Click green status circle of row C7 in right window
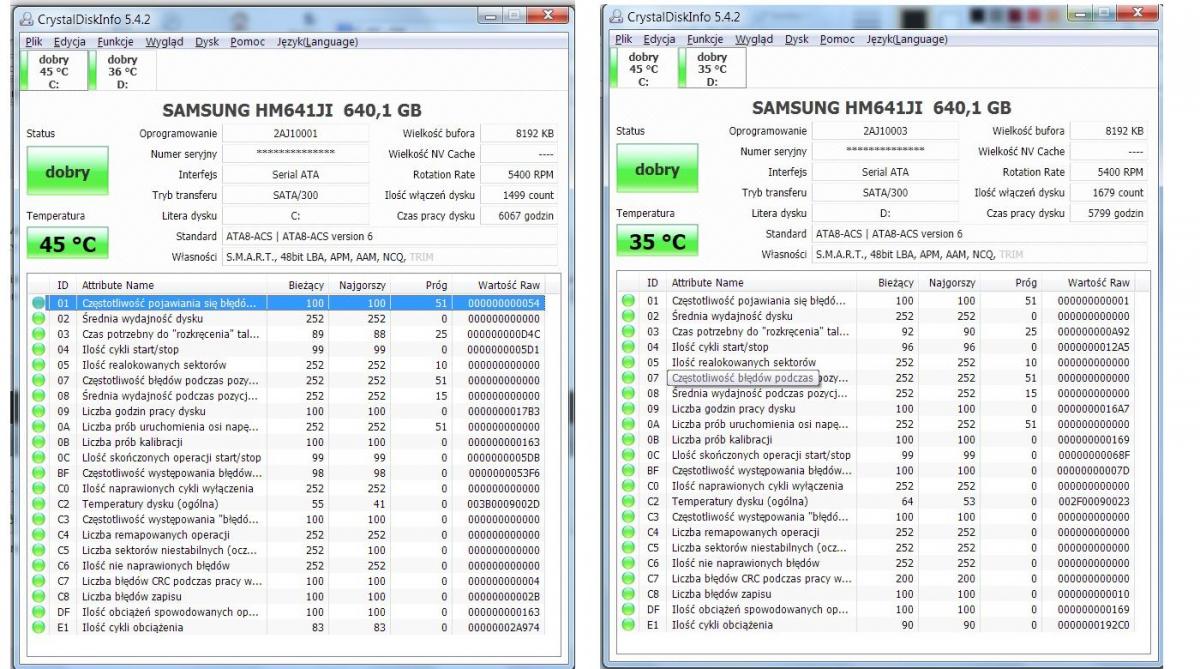Viewport: 1200px width, 669px height. point(629,580)
